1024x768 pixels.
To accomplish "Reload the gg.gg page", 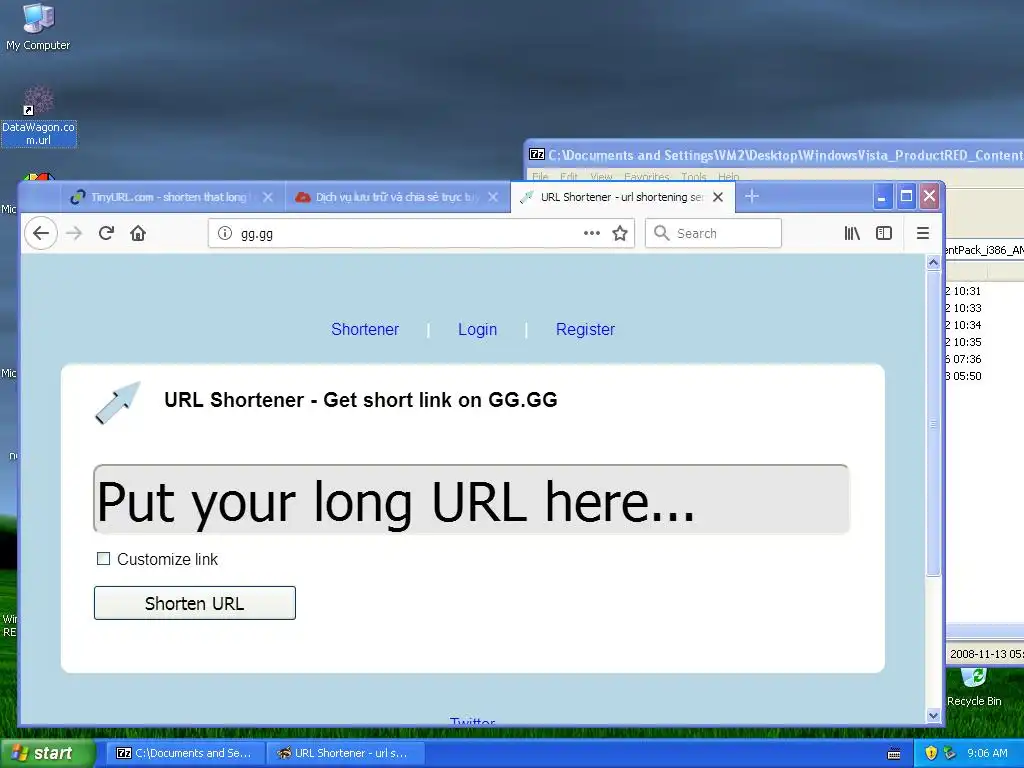I will click(x=106, y=233).
